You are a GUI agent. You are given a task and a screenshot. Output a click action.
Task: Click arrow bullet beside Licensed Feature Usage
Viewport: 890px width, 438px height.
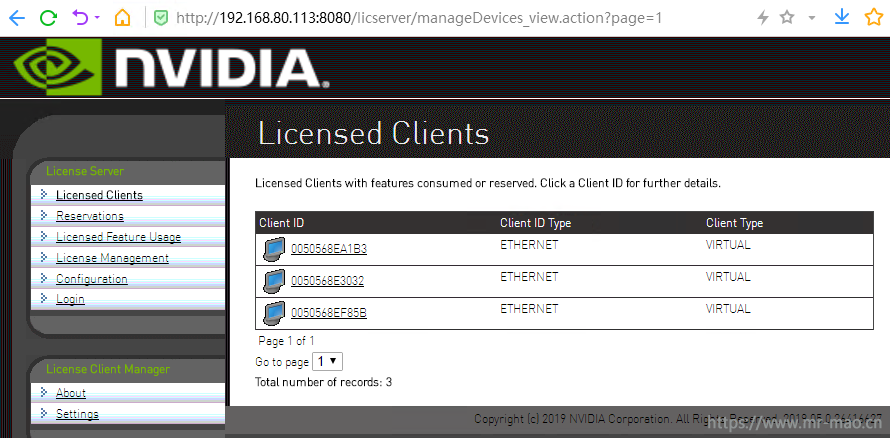[x=44, y=236]
